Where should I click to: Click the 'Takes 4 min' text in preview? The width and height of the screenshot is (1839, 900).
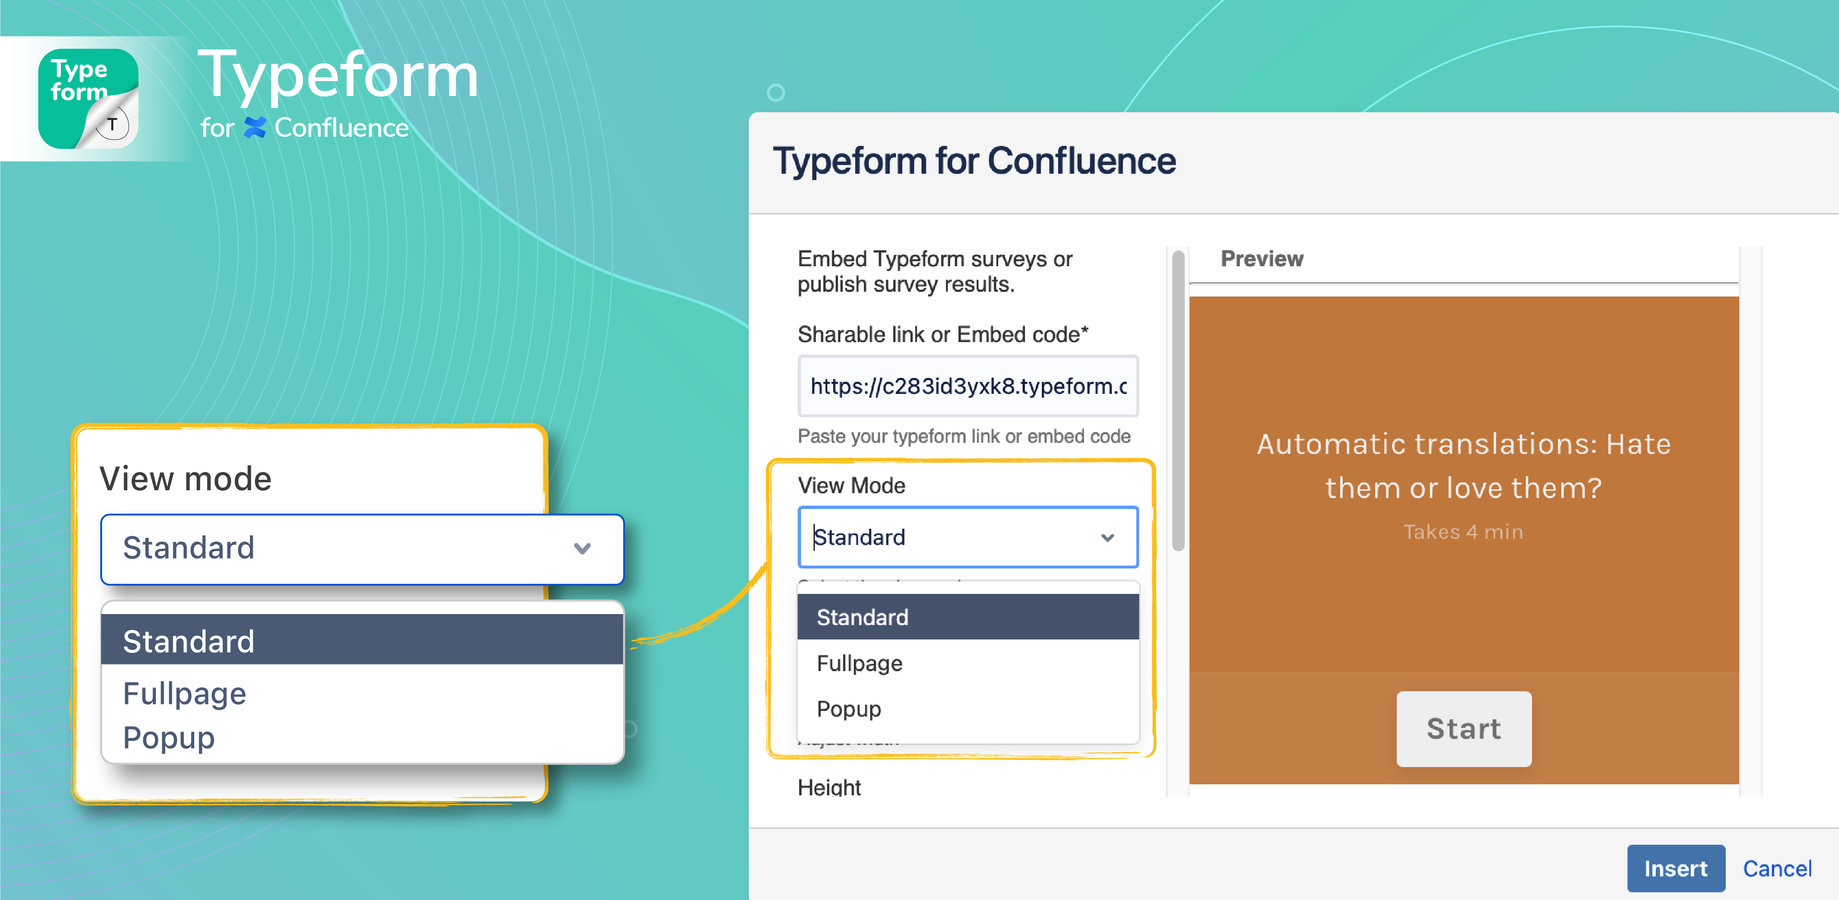[x=1463, y=532]
